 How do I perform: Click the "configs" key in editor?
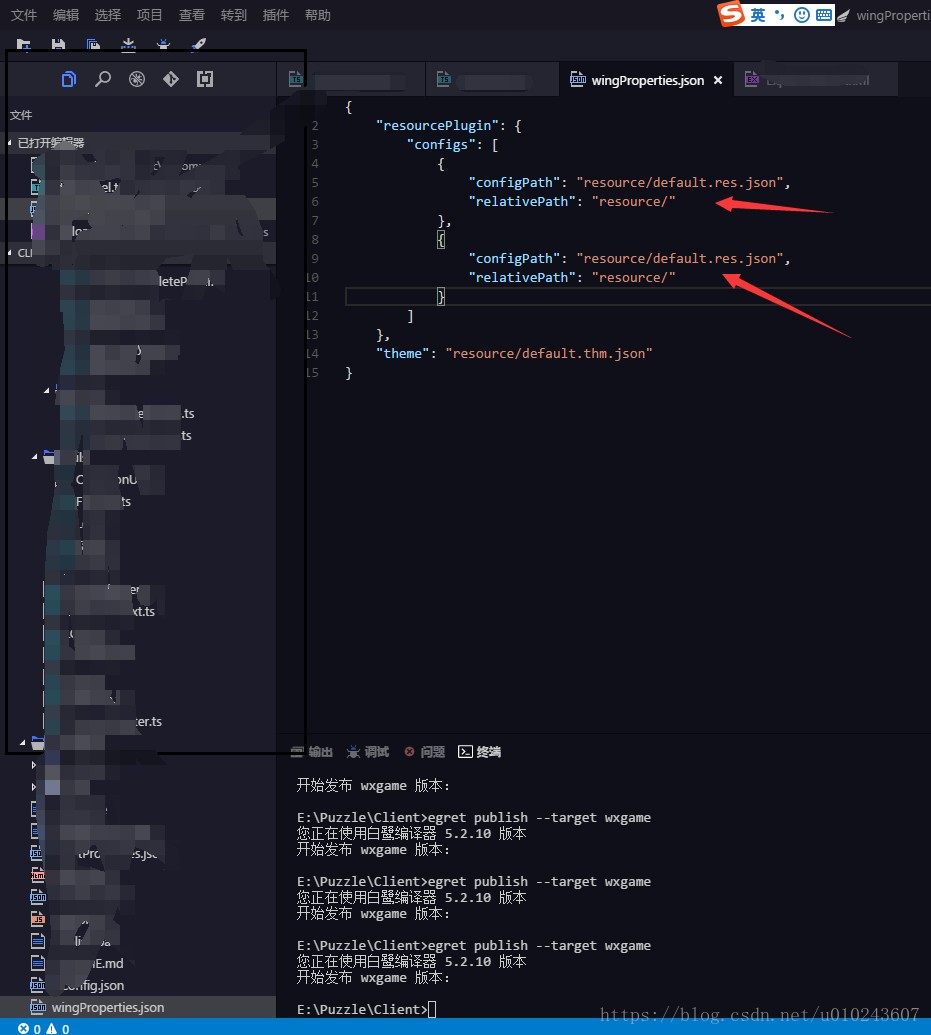coord(441,145)
